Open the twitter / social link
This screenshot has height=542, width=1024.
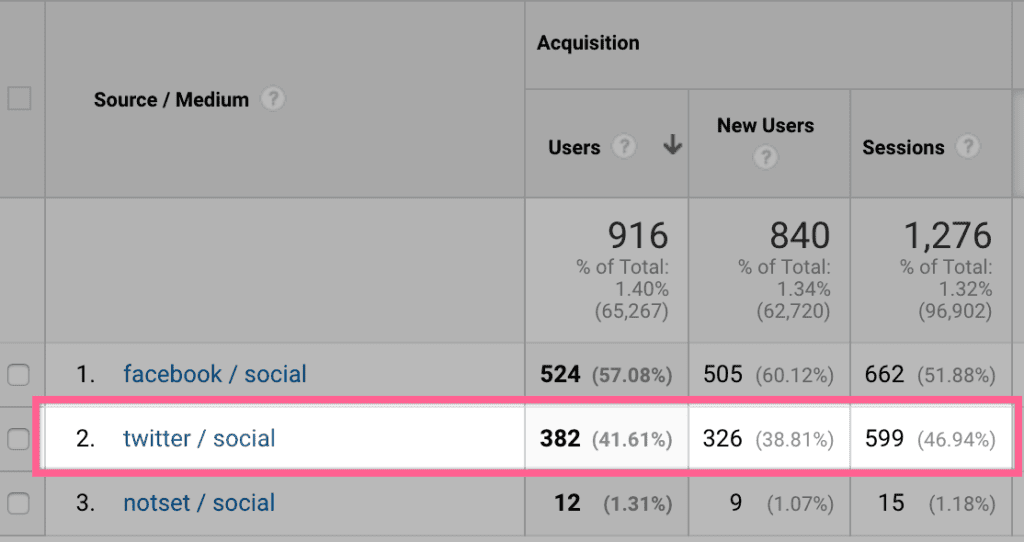pos(199,438)
